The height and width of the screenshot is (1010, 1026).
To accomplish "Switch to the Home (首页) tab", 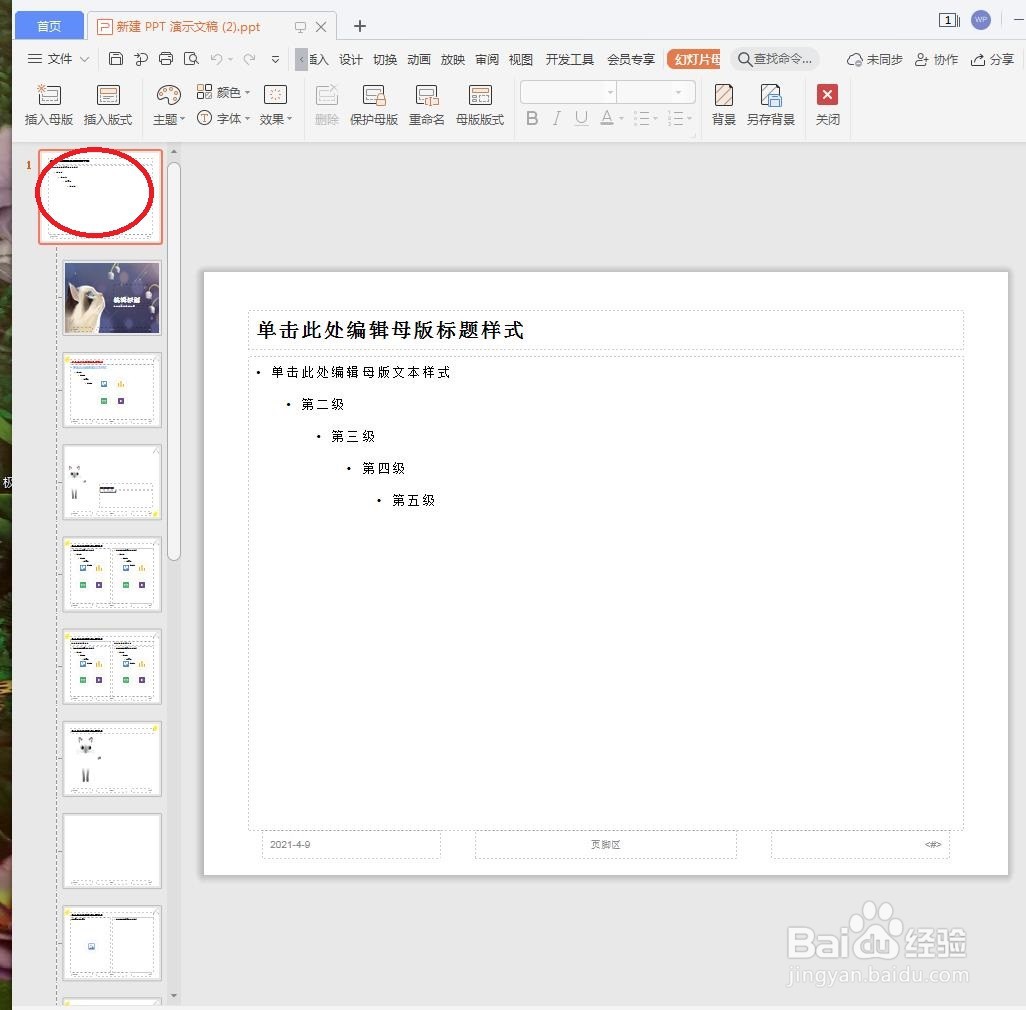I will (49, 26).
